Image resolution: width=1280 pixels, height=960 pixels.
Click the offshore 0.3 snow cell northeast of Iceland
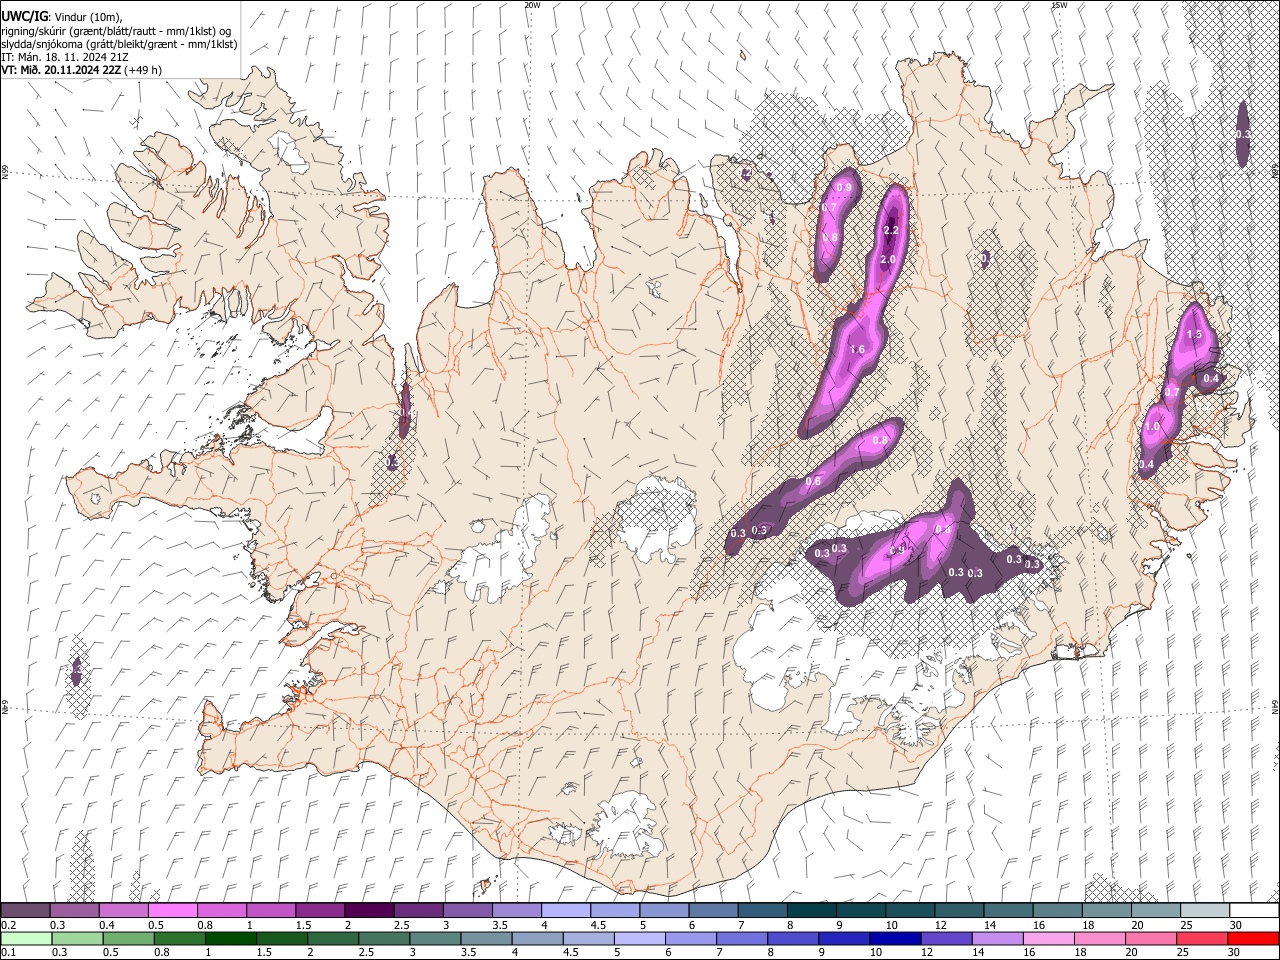pyautogui.click(x=1242, y=134)
